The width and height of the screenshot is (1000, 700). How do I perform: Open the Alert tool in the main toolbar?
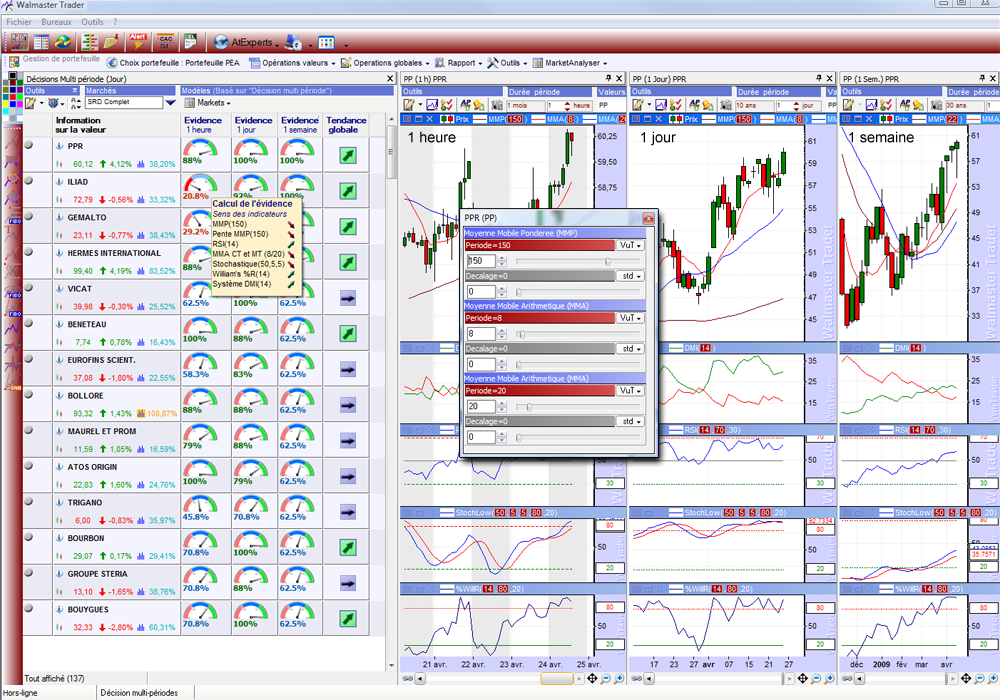tap(138, 42)
